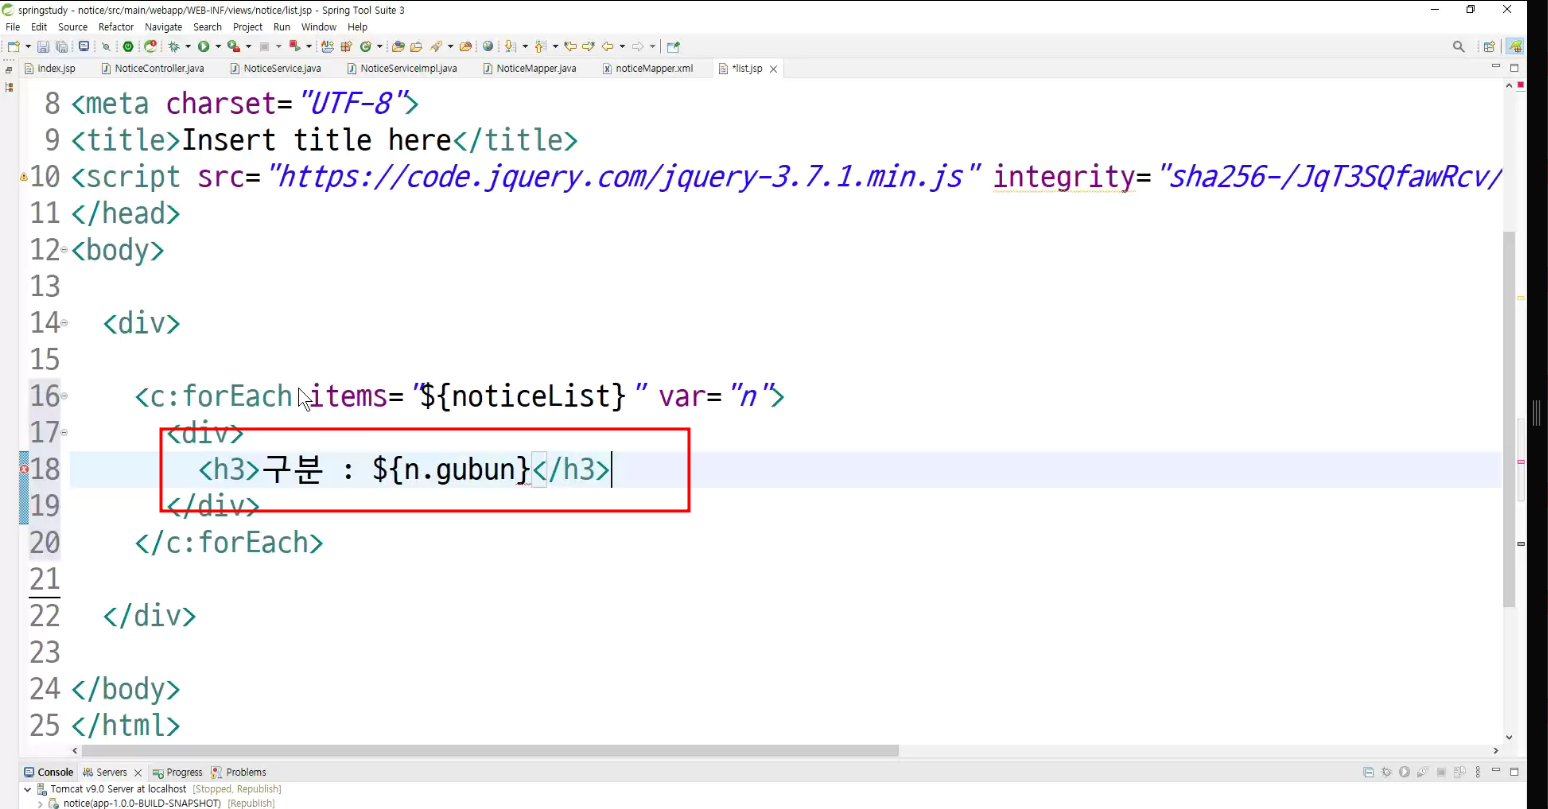
Task: Open the Window menu
Action: [x=319, y=27]
